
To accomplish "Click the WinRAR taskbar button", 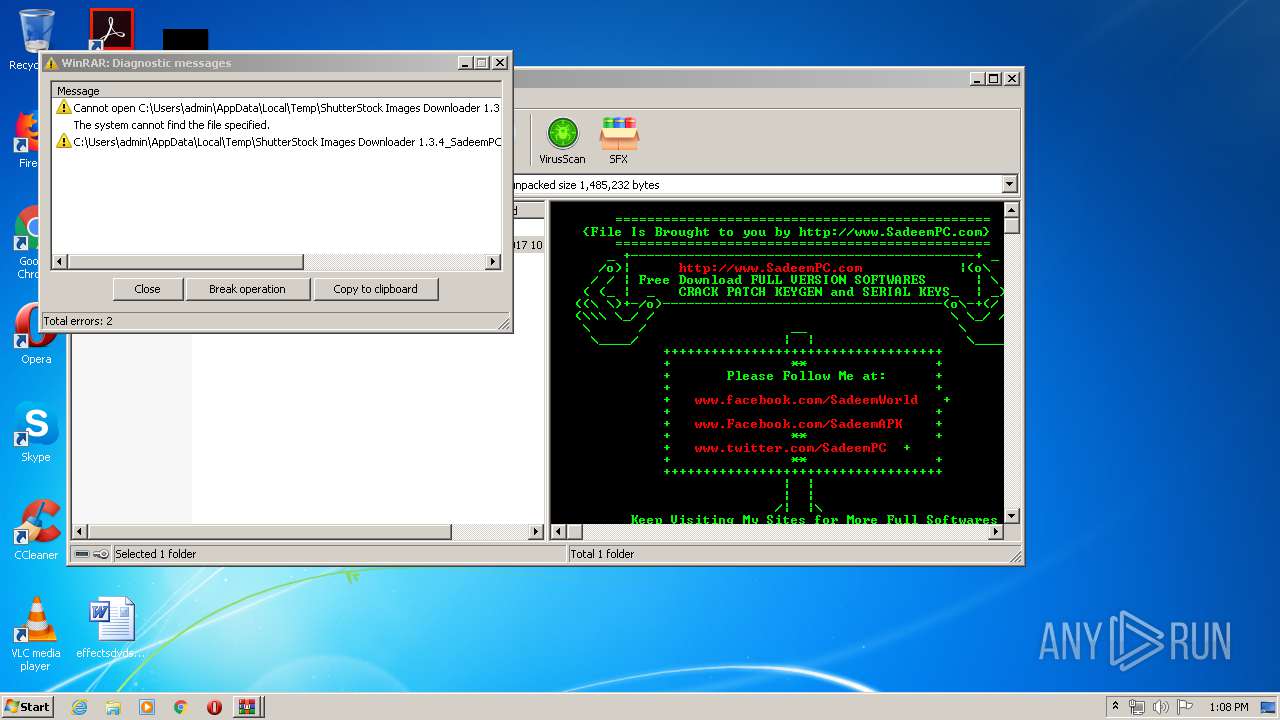I will (246, 707).
